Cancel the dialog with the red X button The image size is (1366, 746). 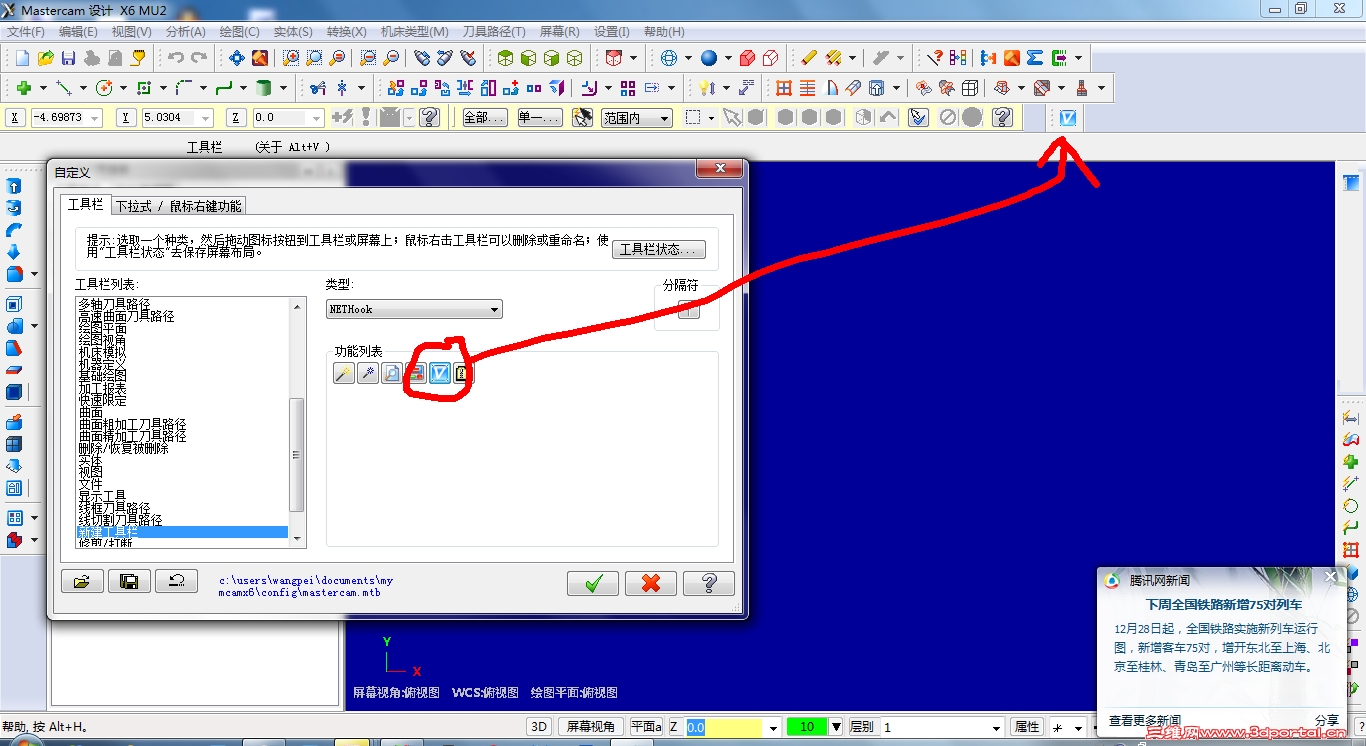pyautogui.click(x=651, y=583)
